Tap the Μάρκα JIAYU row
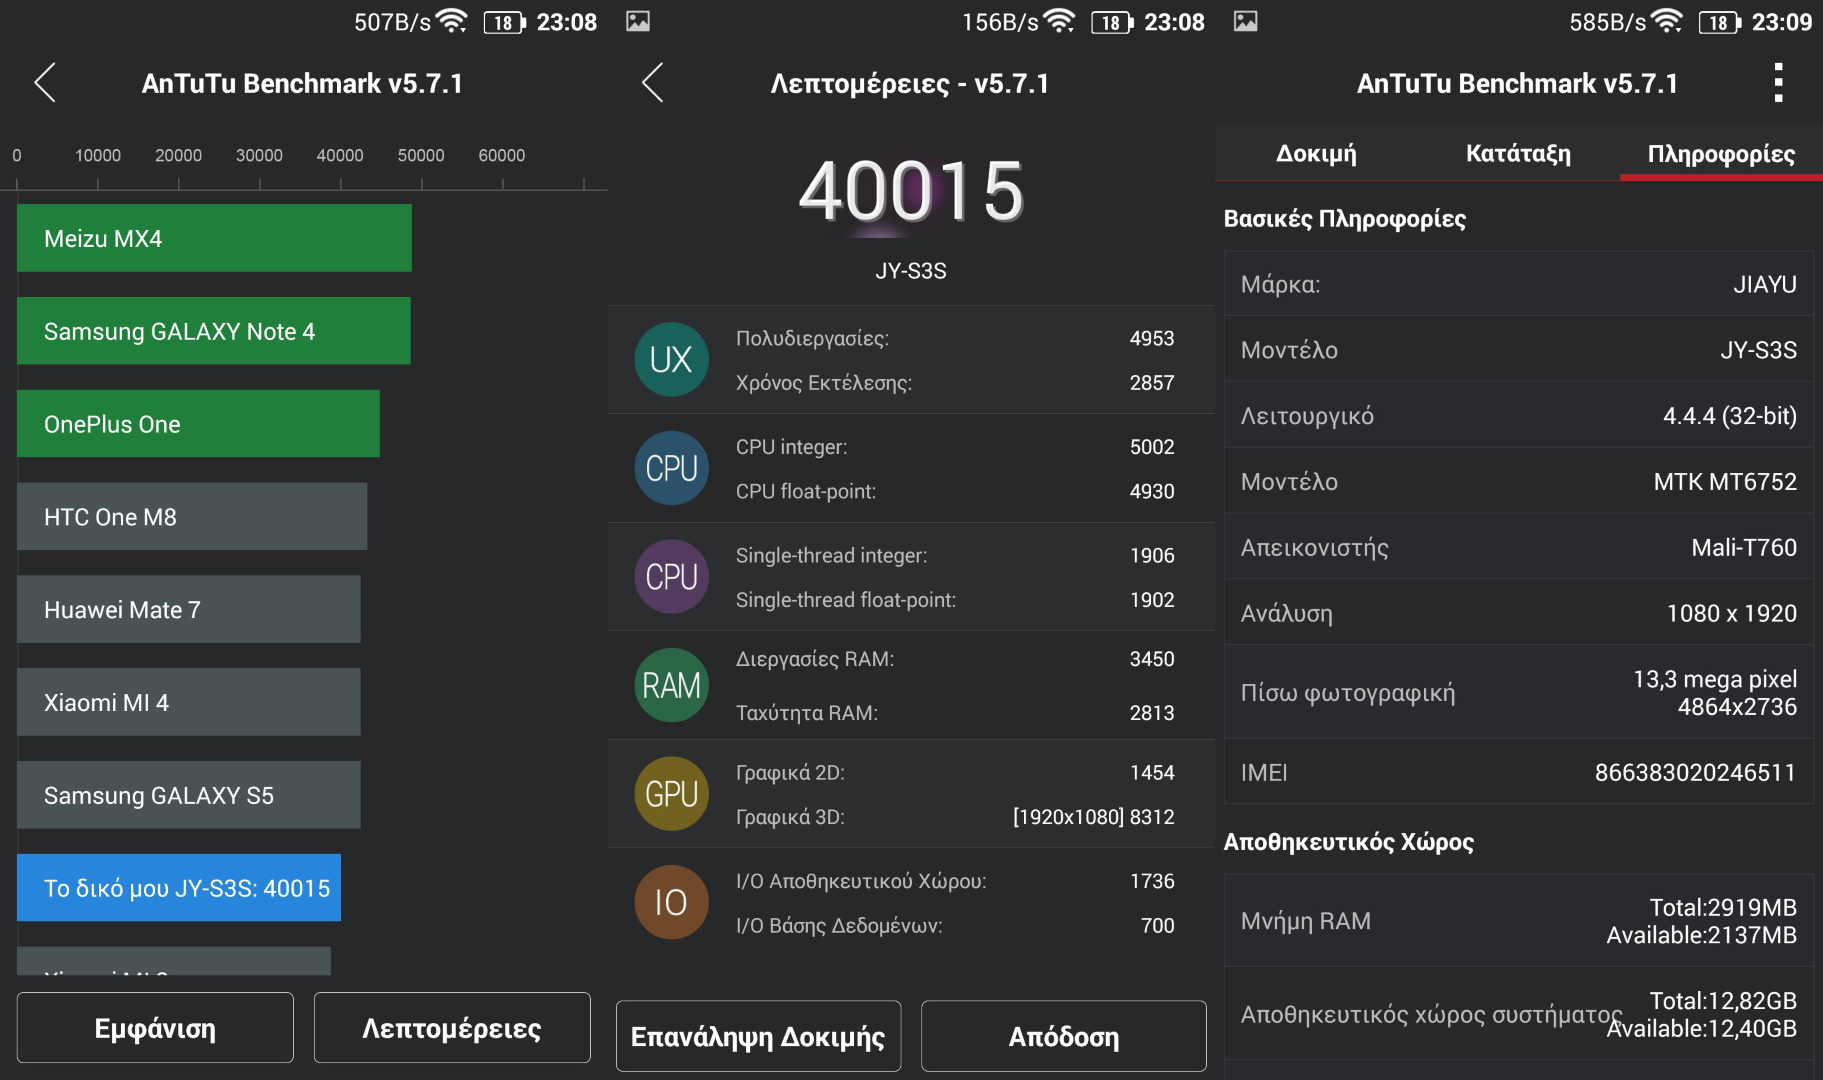The image size is (1823, 1080). 1518,284
